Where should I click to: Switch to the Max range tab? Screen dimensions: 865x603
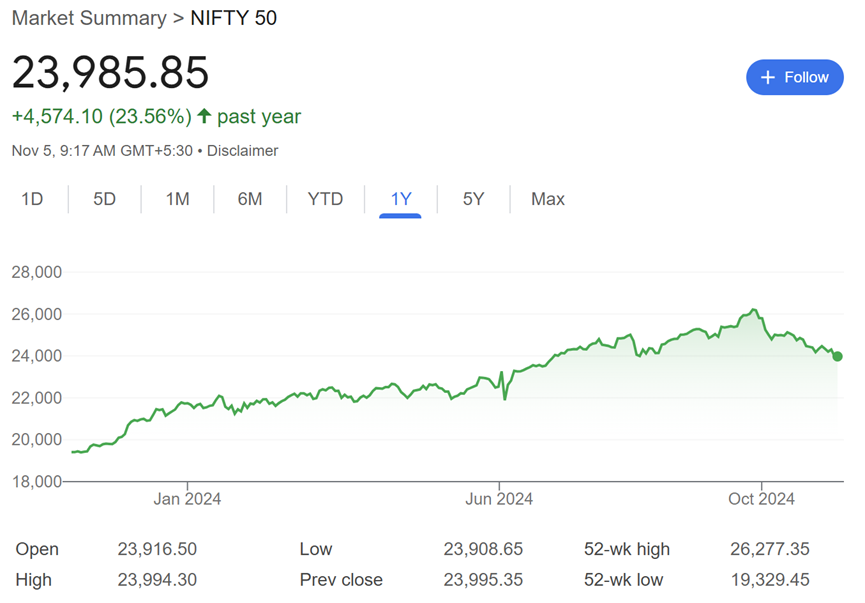(x=548, y=199)
